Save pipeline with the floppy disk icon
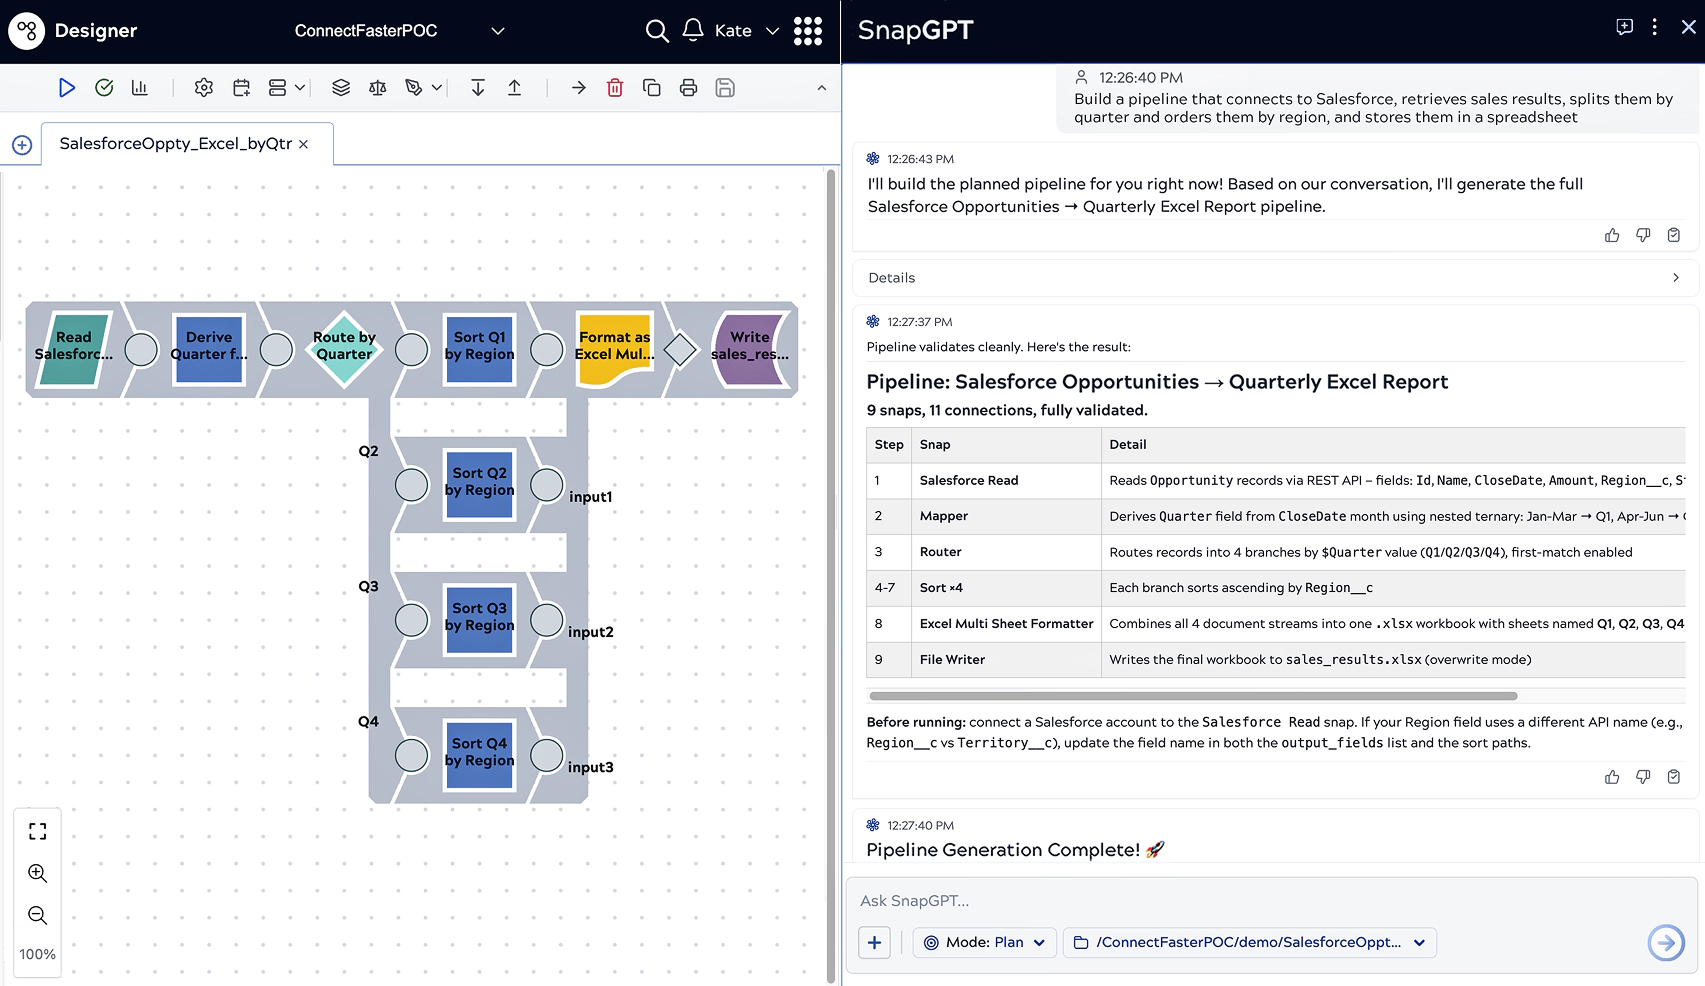 (x=725, y=88)
